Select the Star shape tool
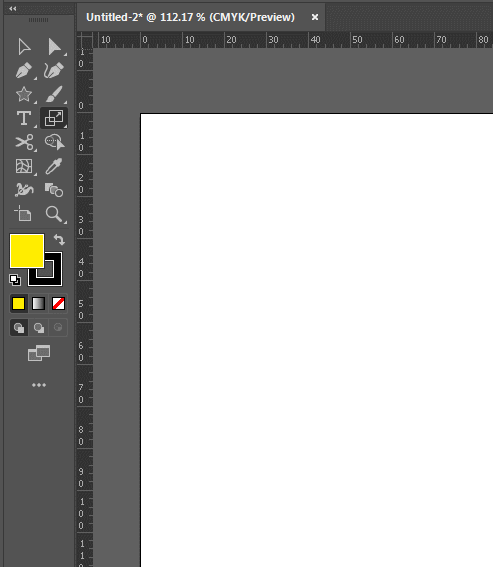The width and height of the screenshot is (493, 567). tap(24, 94)
